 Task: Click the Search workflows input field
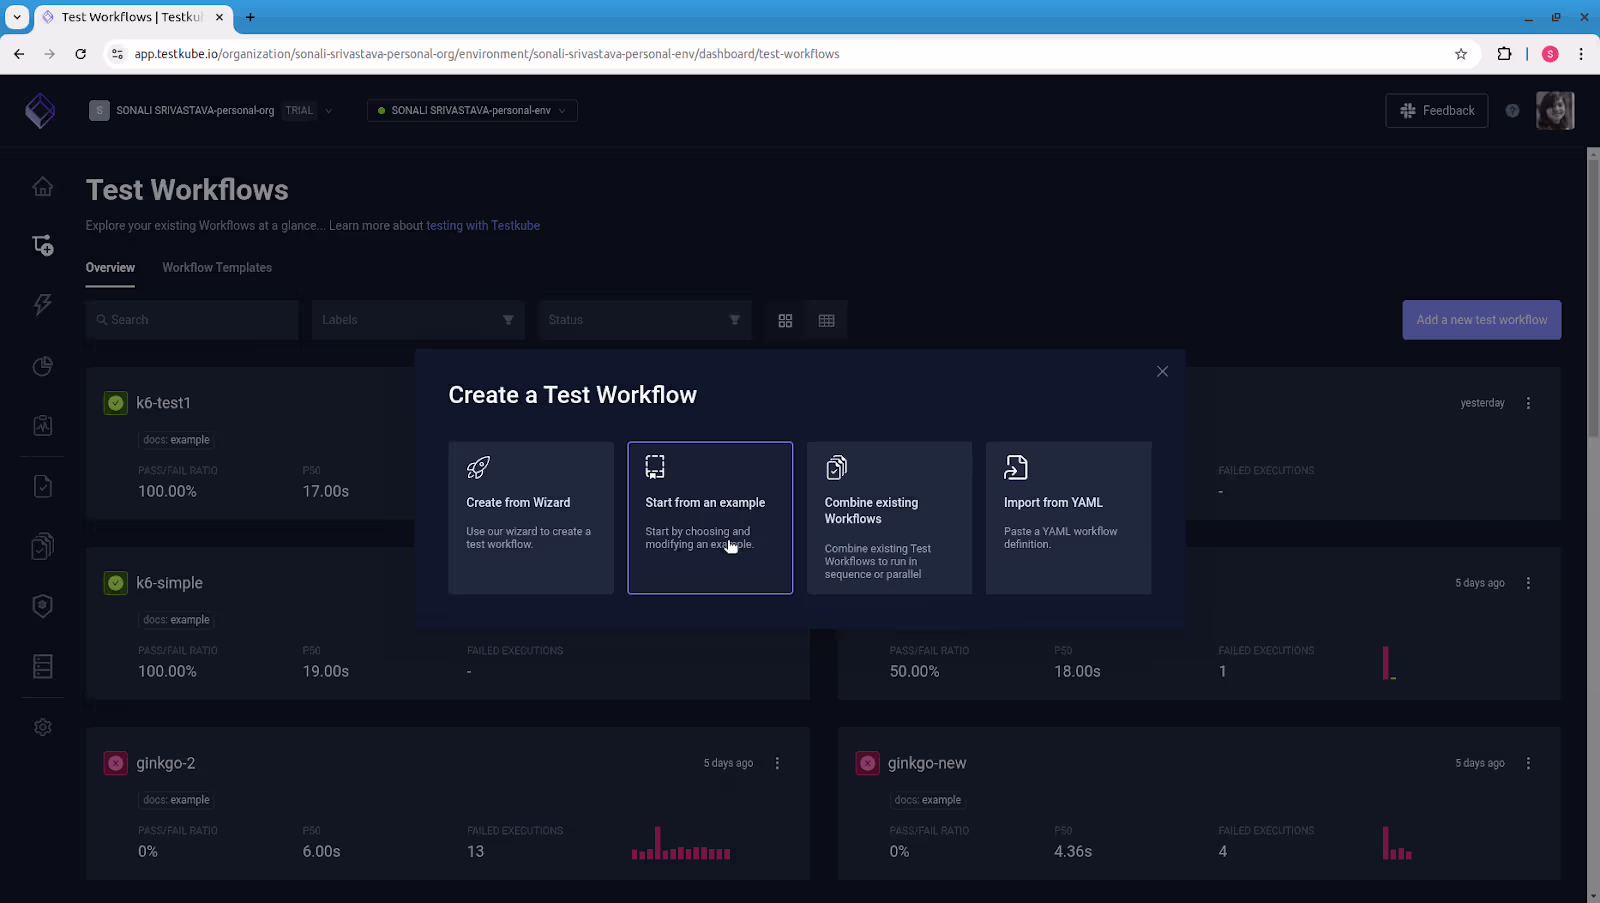(192, 320)
